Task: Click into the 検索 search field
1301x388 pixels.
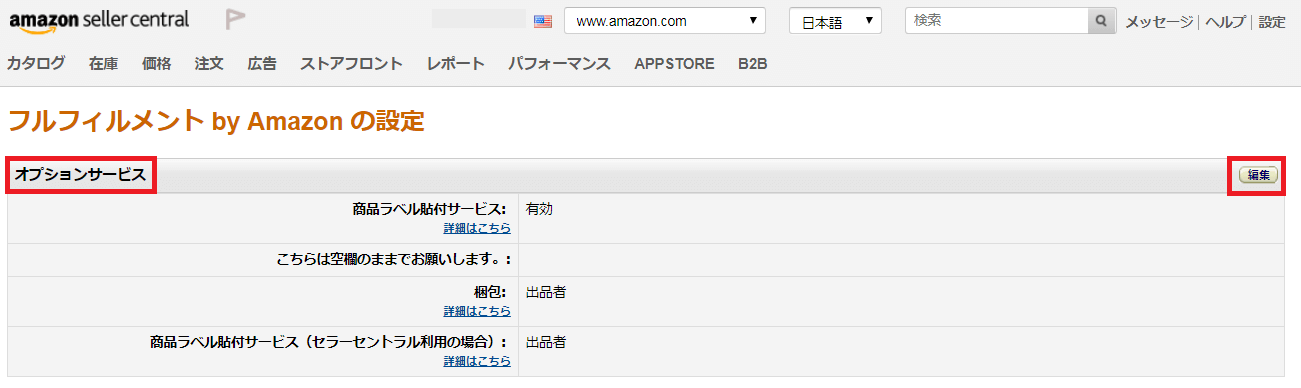Action: click(996, 21)
